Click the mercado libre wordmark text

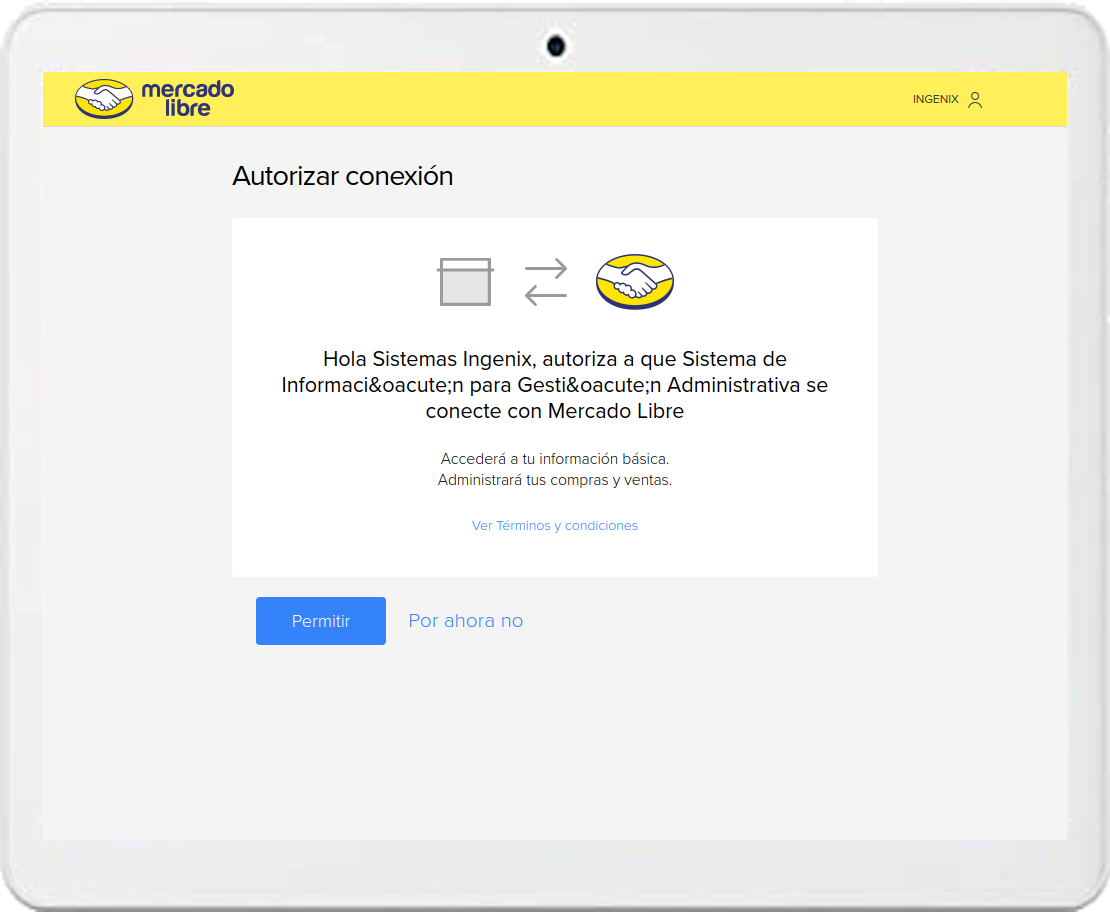click(188, 99)
